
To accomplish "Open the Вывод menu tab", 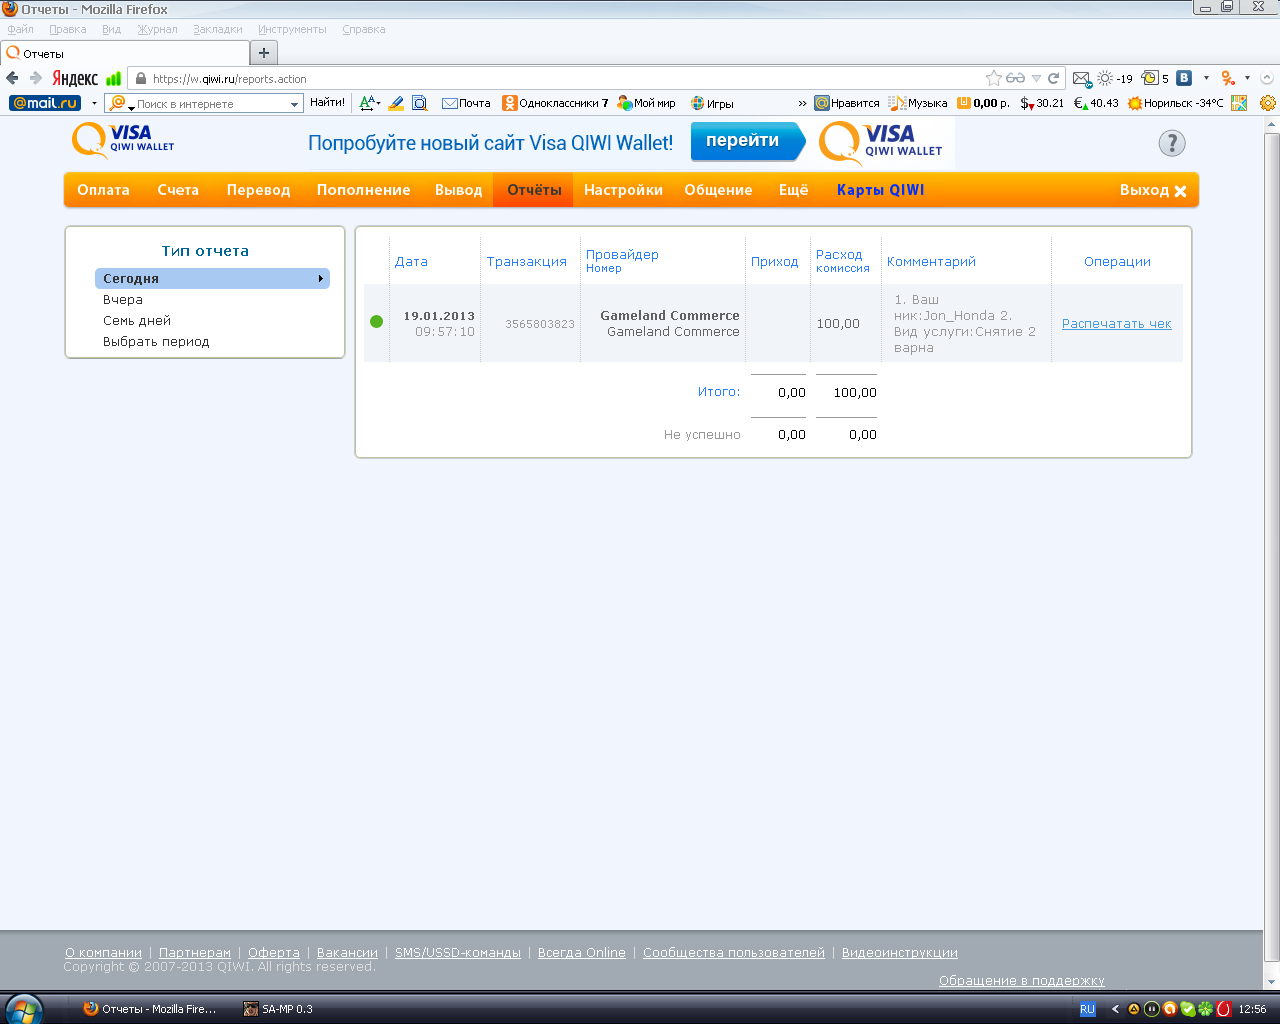I will coord(459,190).
